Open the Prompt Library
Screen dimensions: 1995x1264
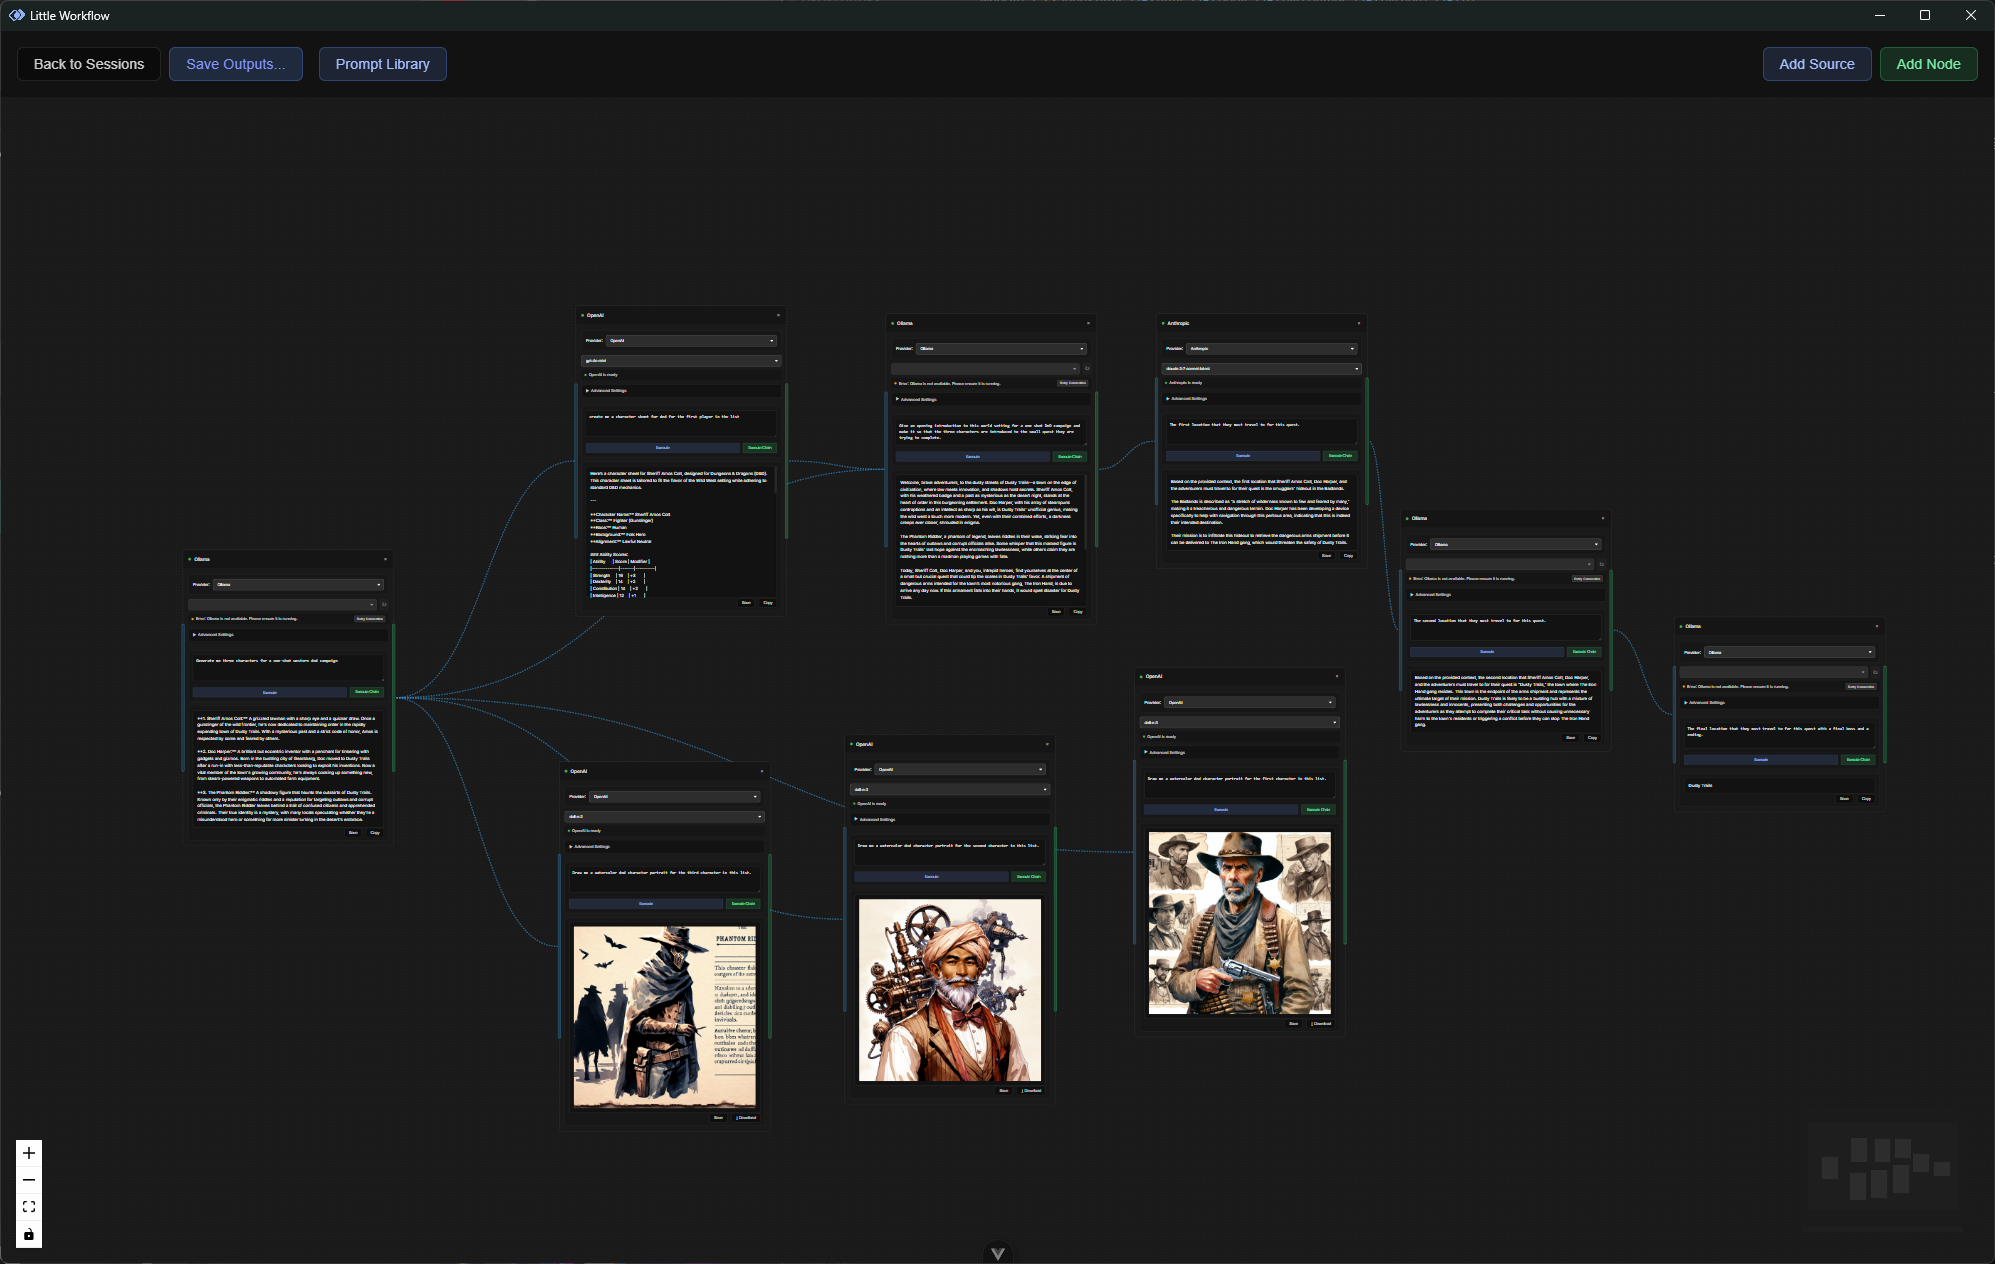[382, 64]
